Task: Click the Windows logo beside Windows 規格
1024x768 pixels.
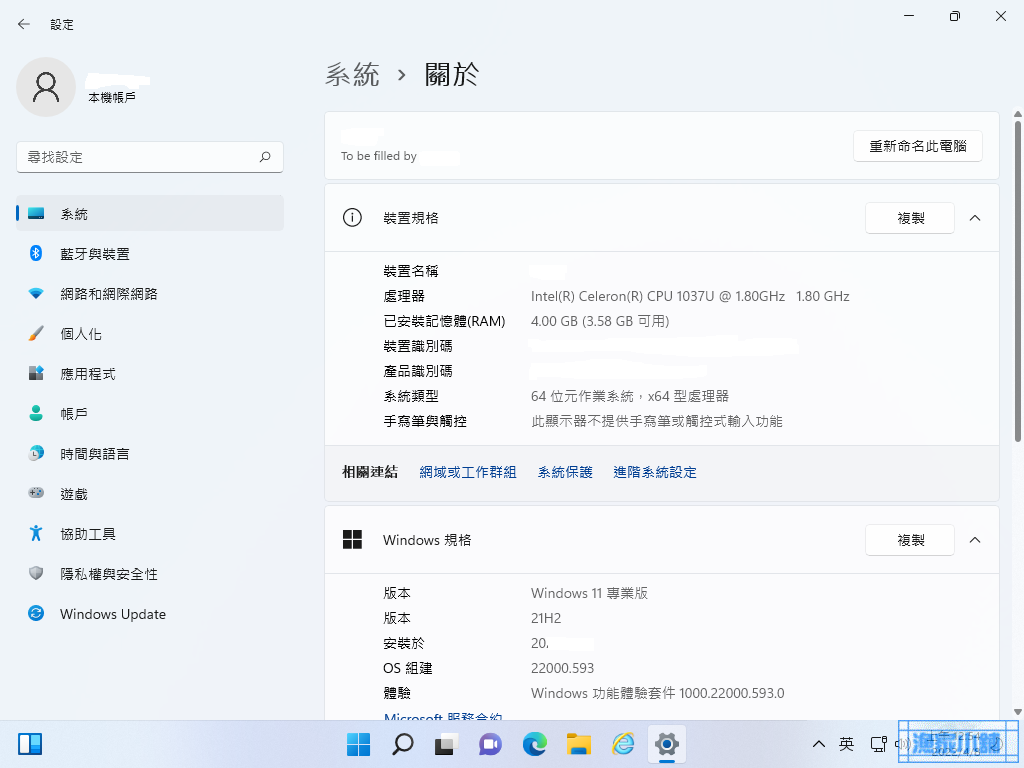Action: point(352,539)
